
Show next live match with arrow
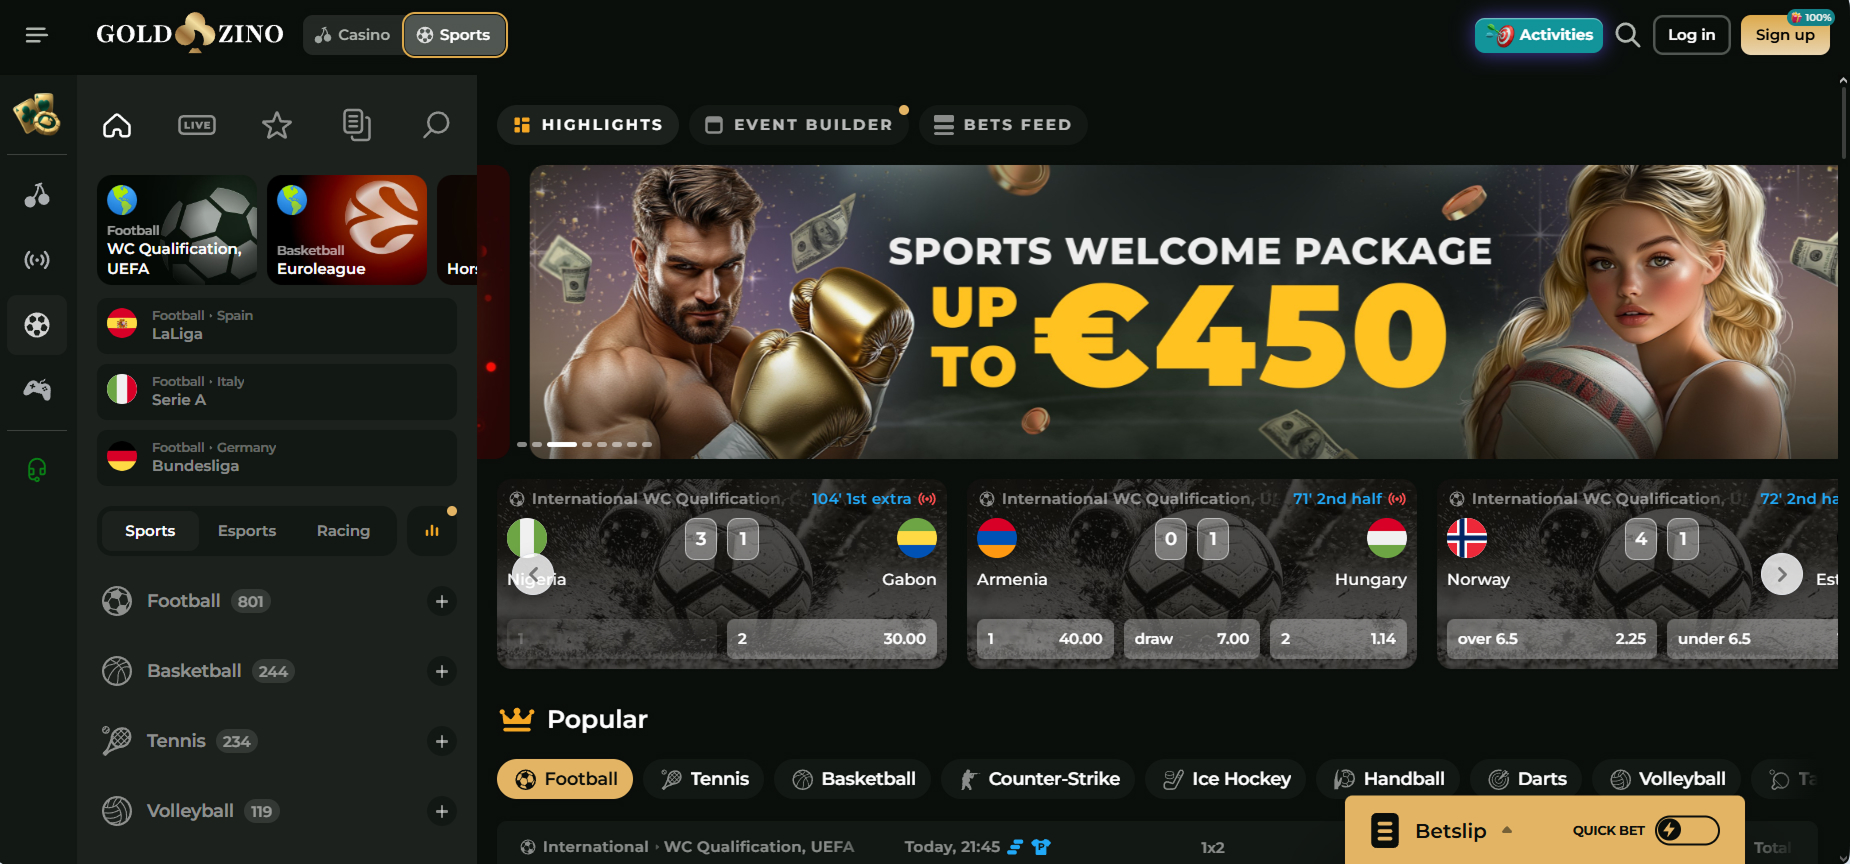[1781, 574]
